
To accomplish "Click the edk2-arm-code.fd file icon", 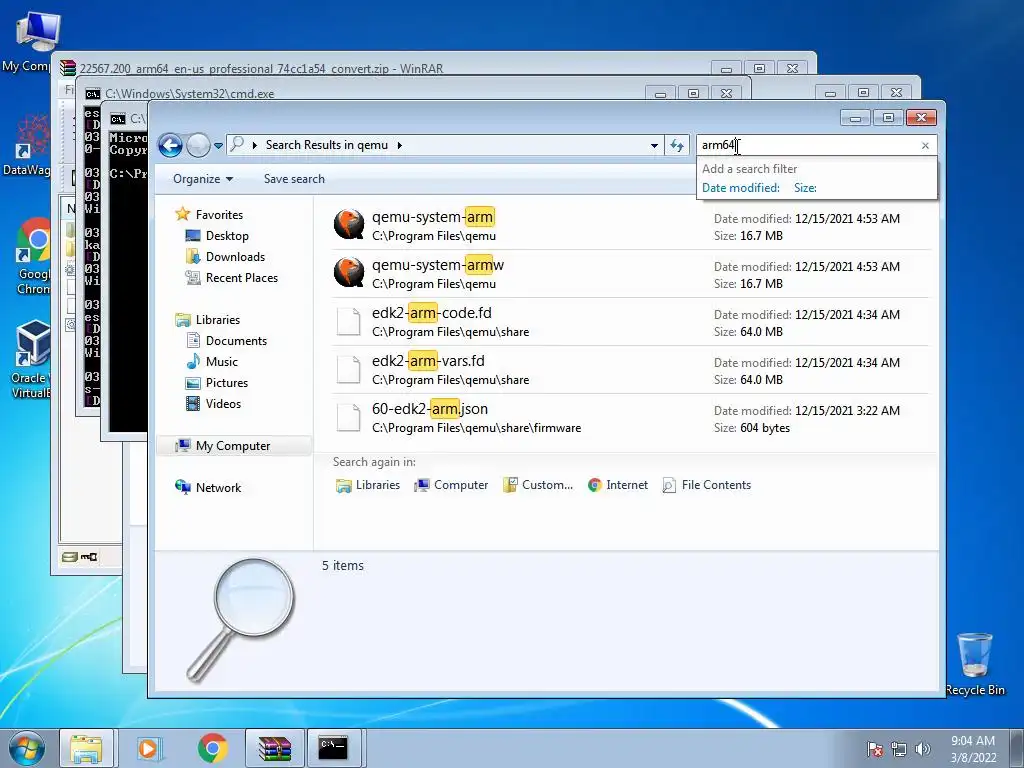I will coord(348,321).
